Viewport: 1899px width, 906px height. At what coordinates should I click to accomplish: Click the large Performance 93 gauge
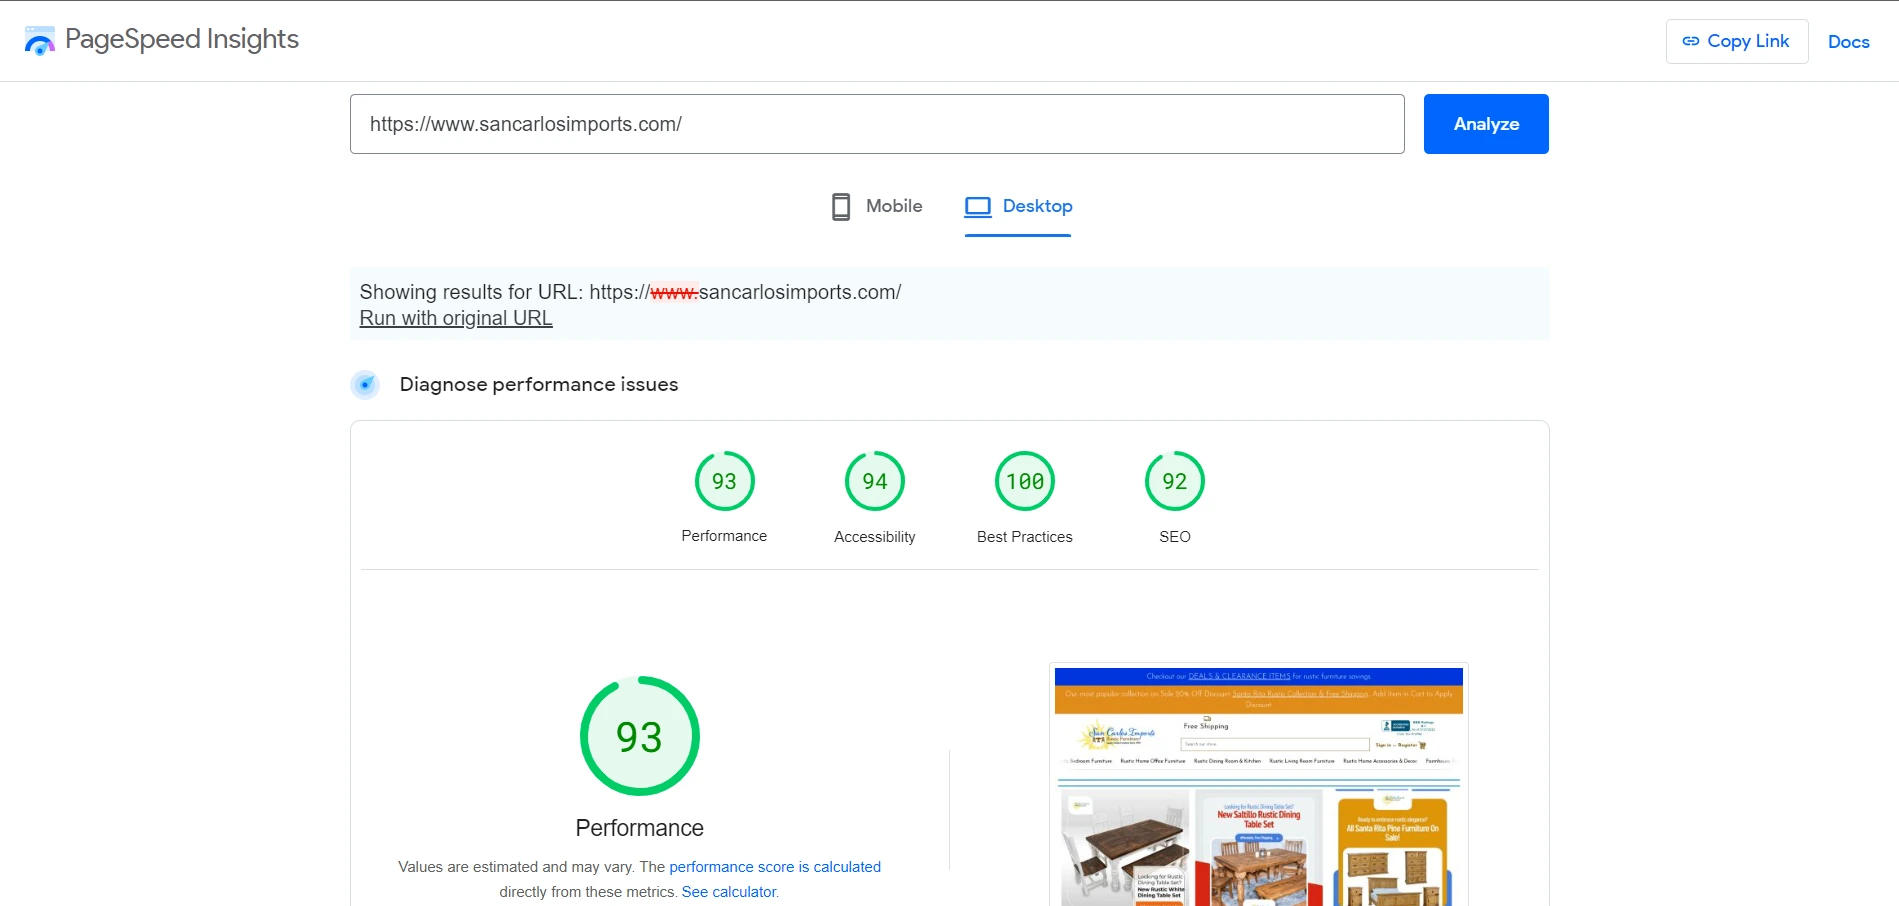click(x=639, y=736)
